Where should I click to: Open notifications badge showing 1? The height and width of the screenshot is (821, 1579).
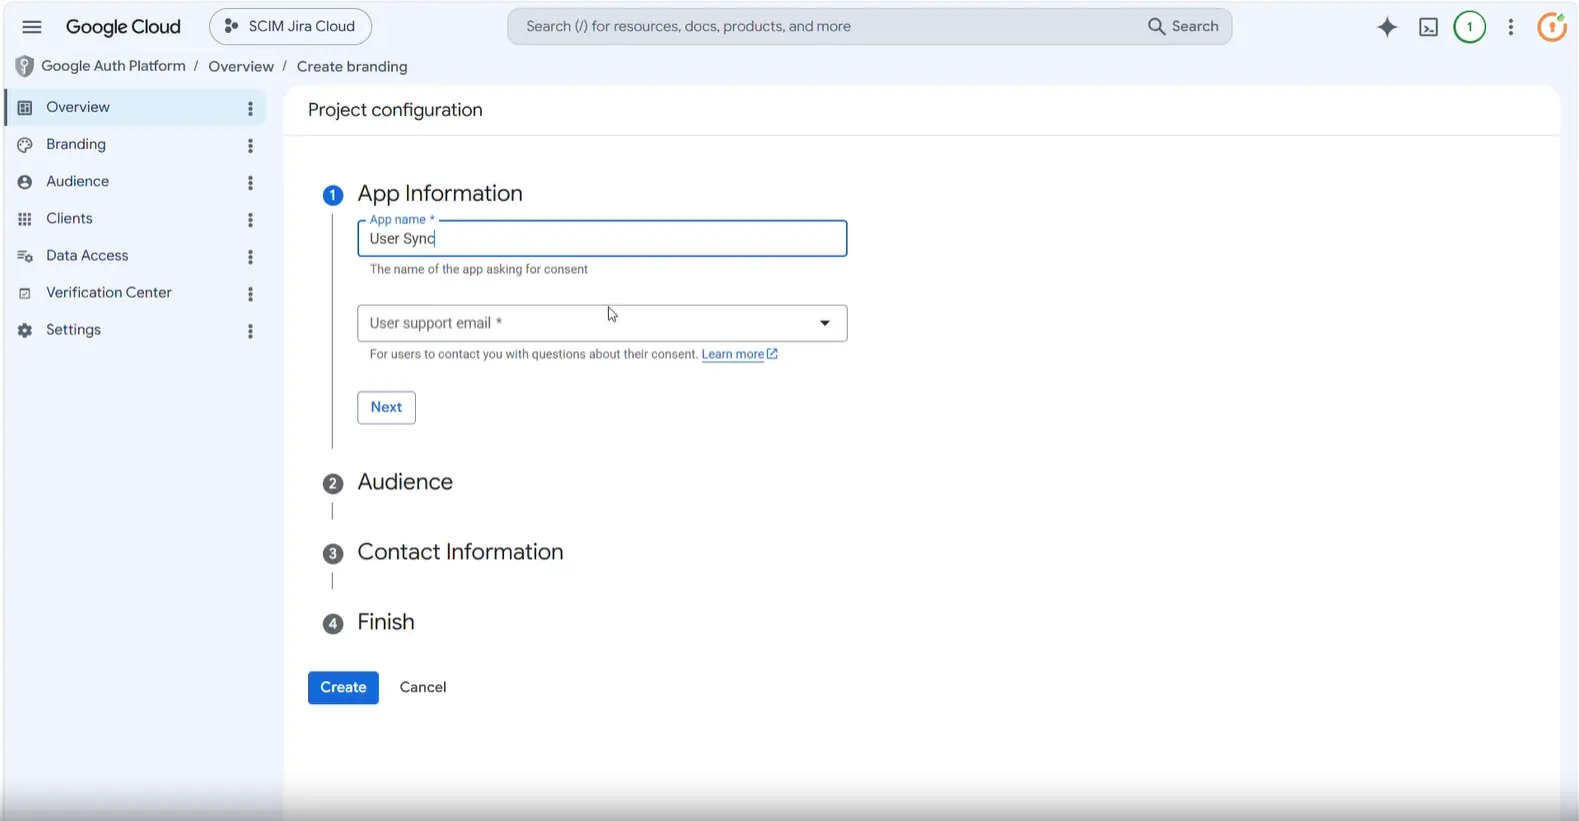point(1470,27)
